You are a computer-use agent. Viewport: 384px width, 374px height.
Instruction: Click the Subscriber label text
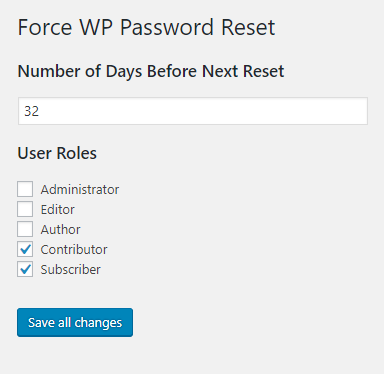click(70, 270)
